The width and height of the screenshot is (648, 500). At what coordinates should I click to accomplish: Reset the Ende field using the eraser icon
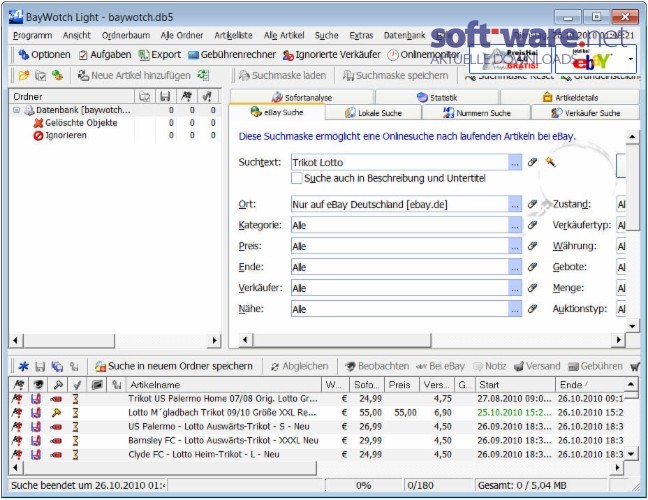532,267
